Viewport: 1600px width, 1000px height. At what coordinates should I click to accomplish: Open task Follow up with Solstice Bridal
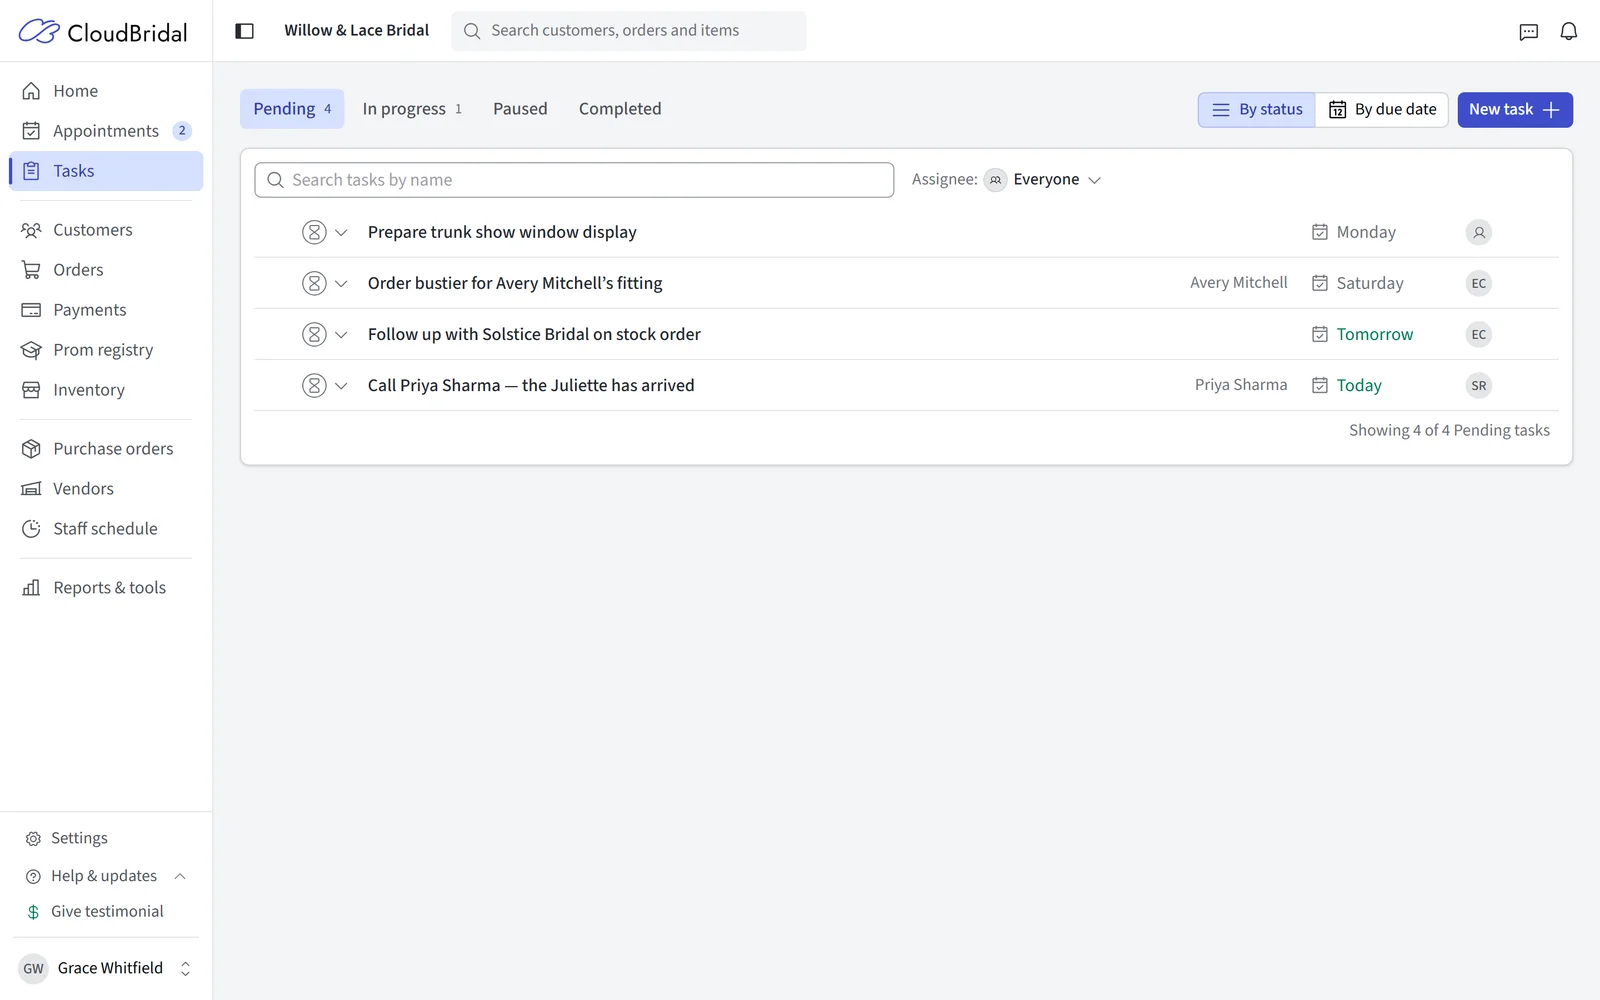[x=534, y=334]
